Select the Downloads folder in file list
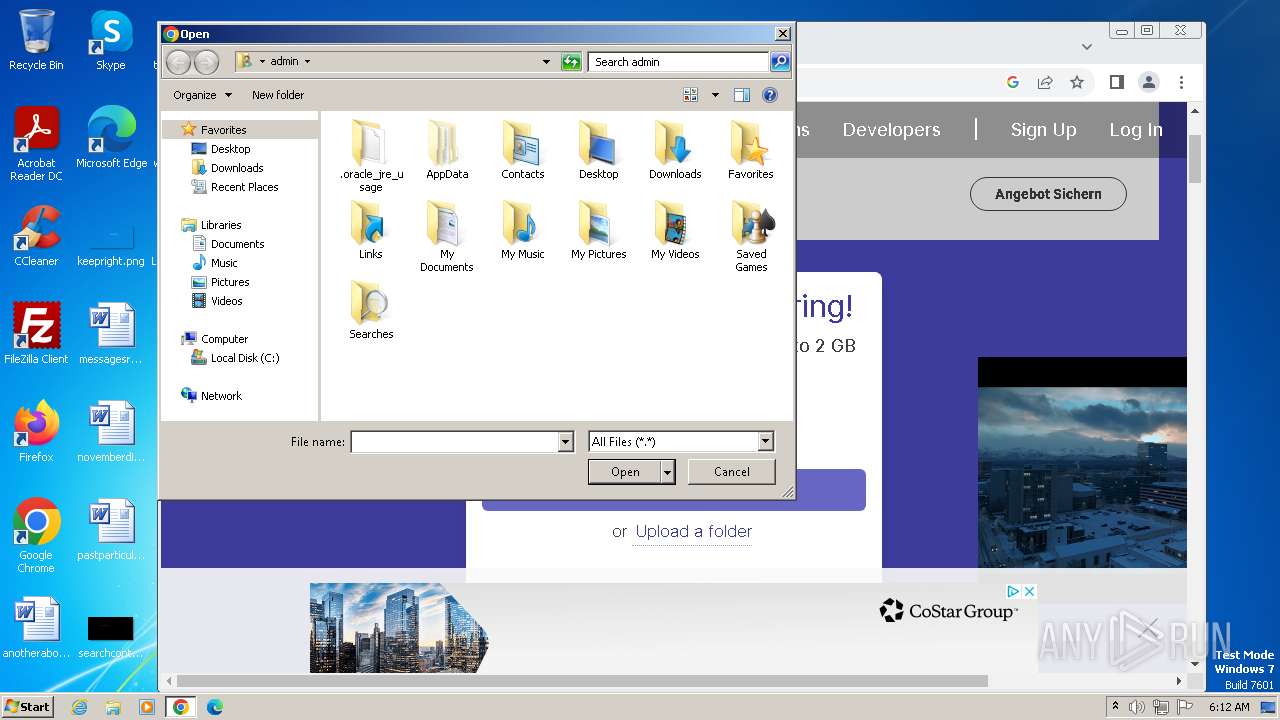1280x720 pixels. [675, 150]
